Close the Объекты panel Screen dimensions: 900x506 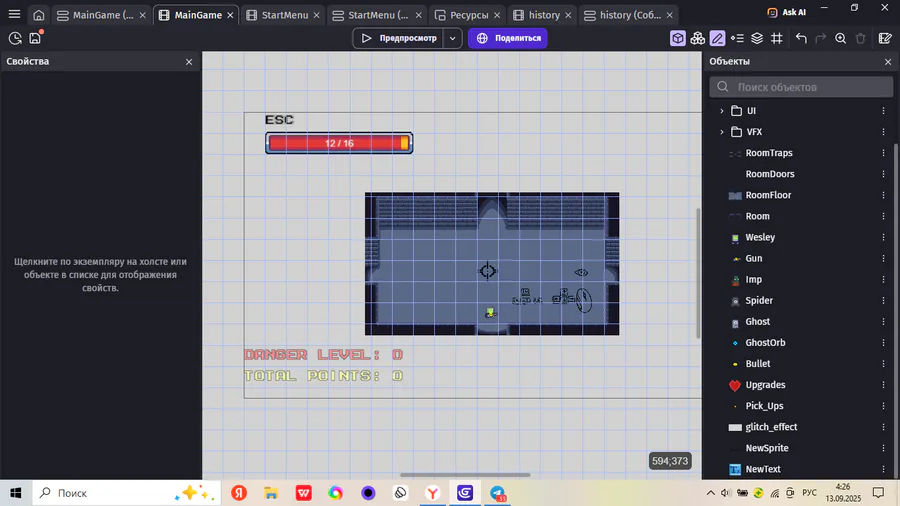(888, 62)
